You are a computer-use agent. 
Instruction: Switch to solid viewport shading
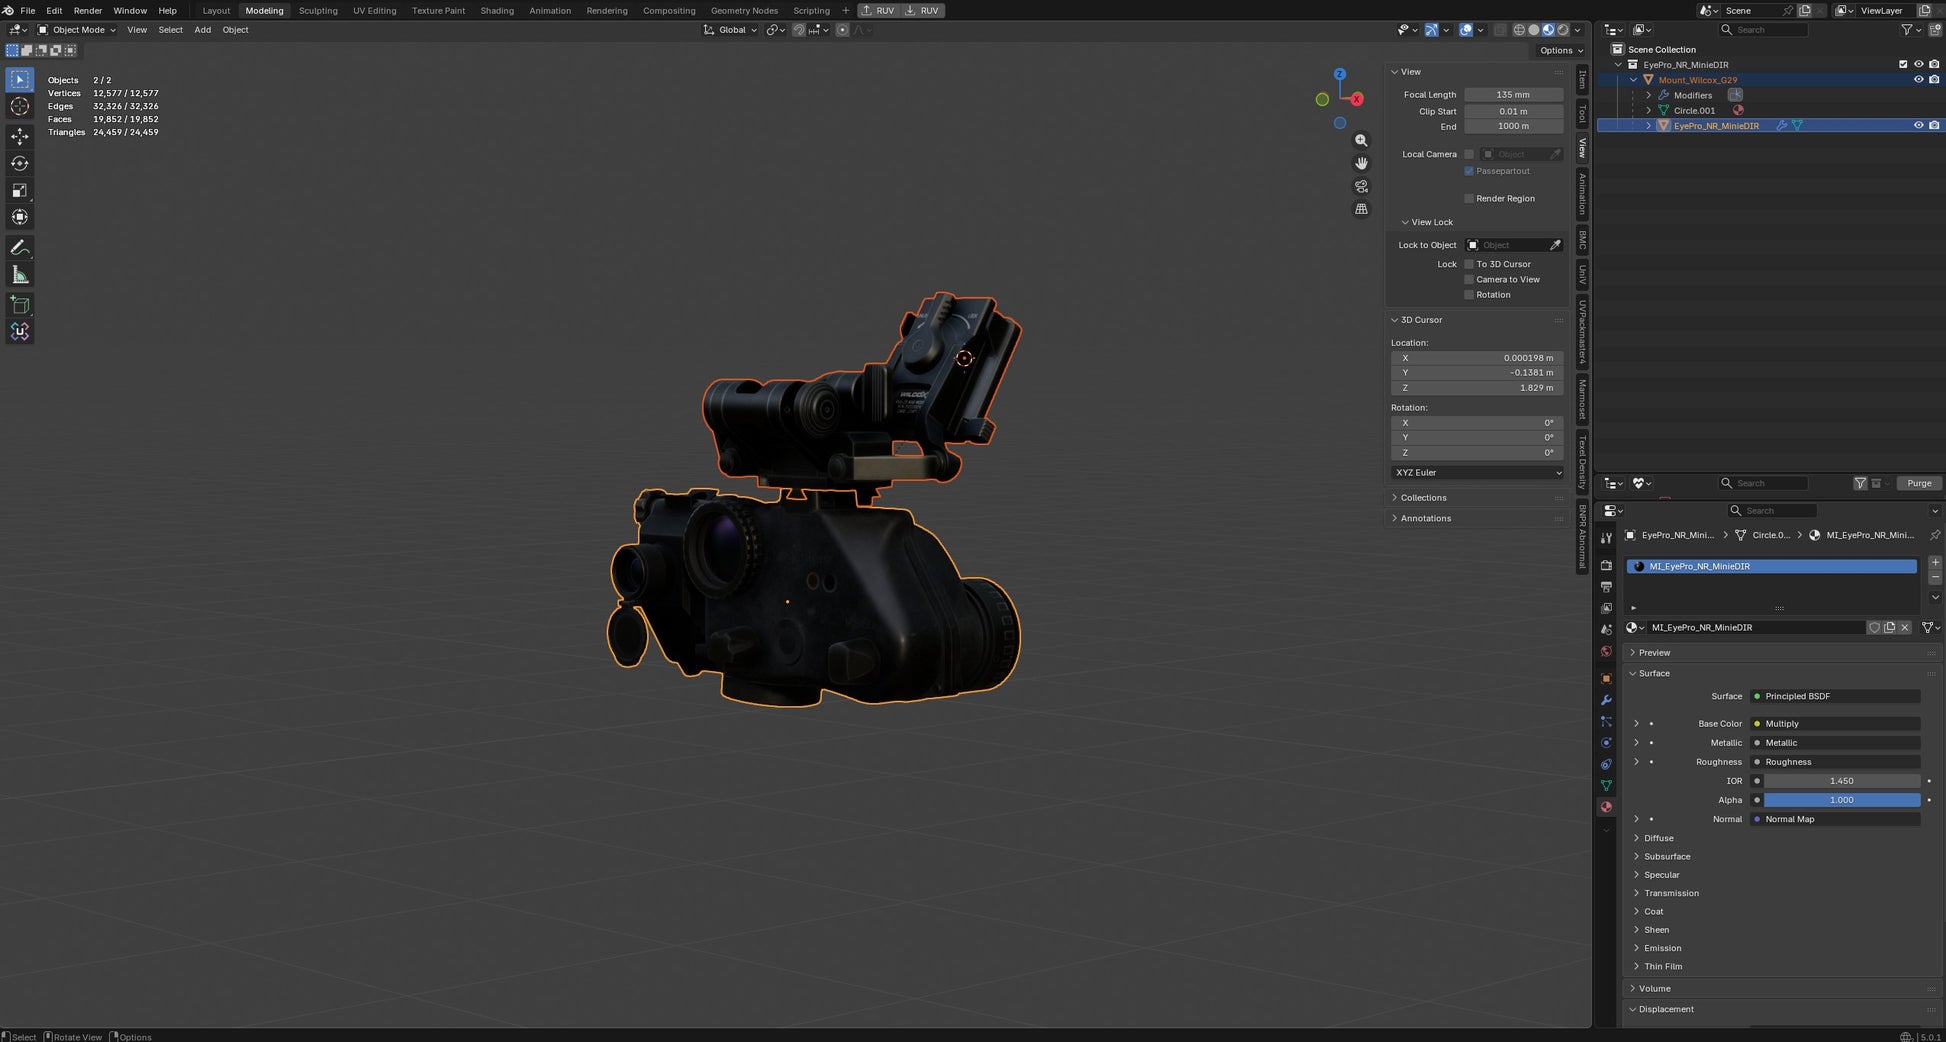pos(1534,30)
